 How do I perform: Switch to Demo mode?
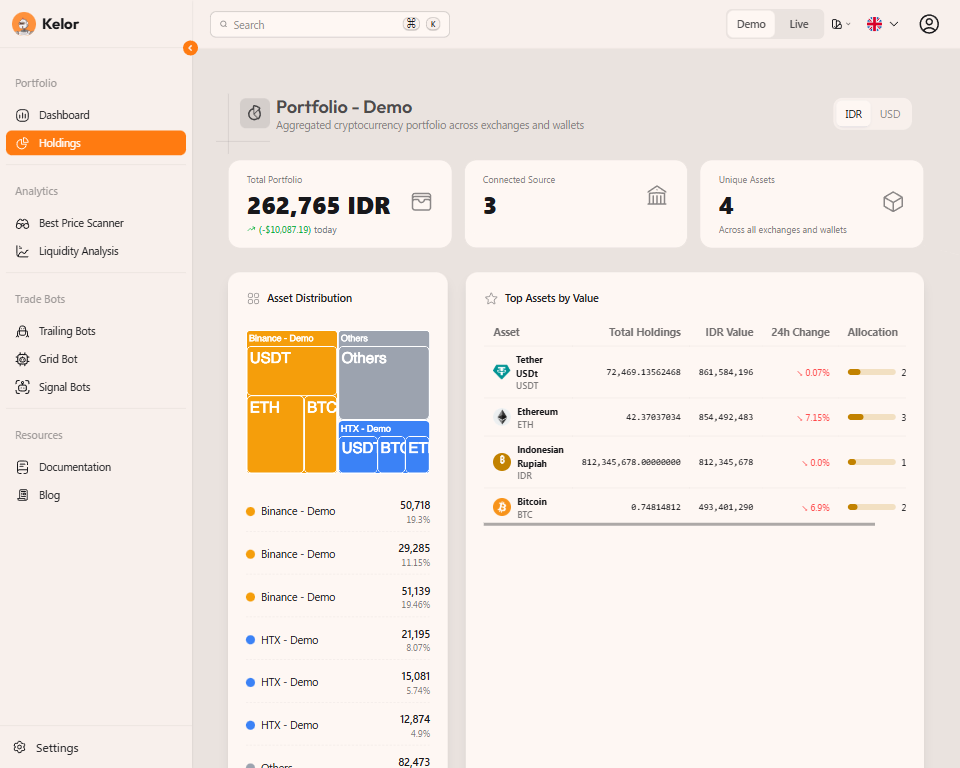pos(751,24)
